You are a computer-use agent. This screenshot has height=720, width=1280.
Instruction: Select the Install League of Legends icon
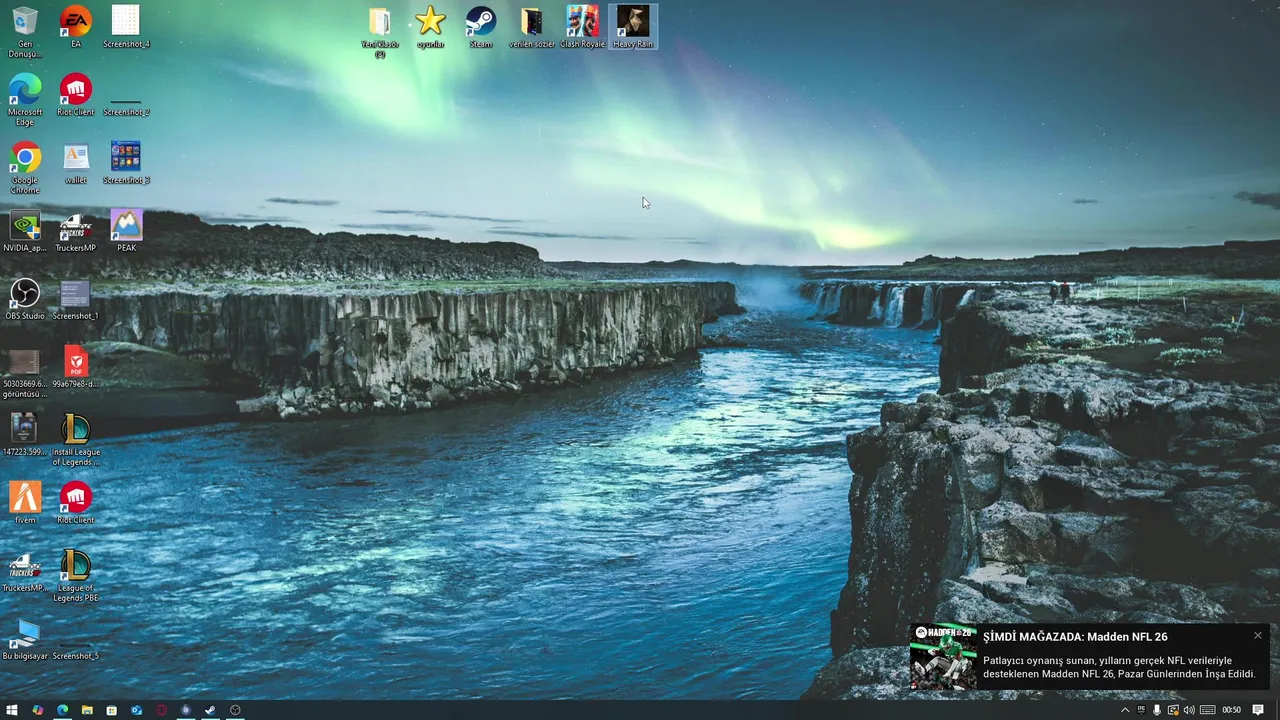(x=76, y=440)
